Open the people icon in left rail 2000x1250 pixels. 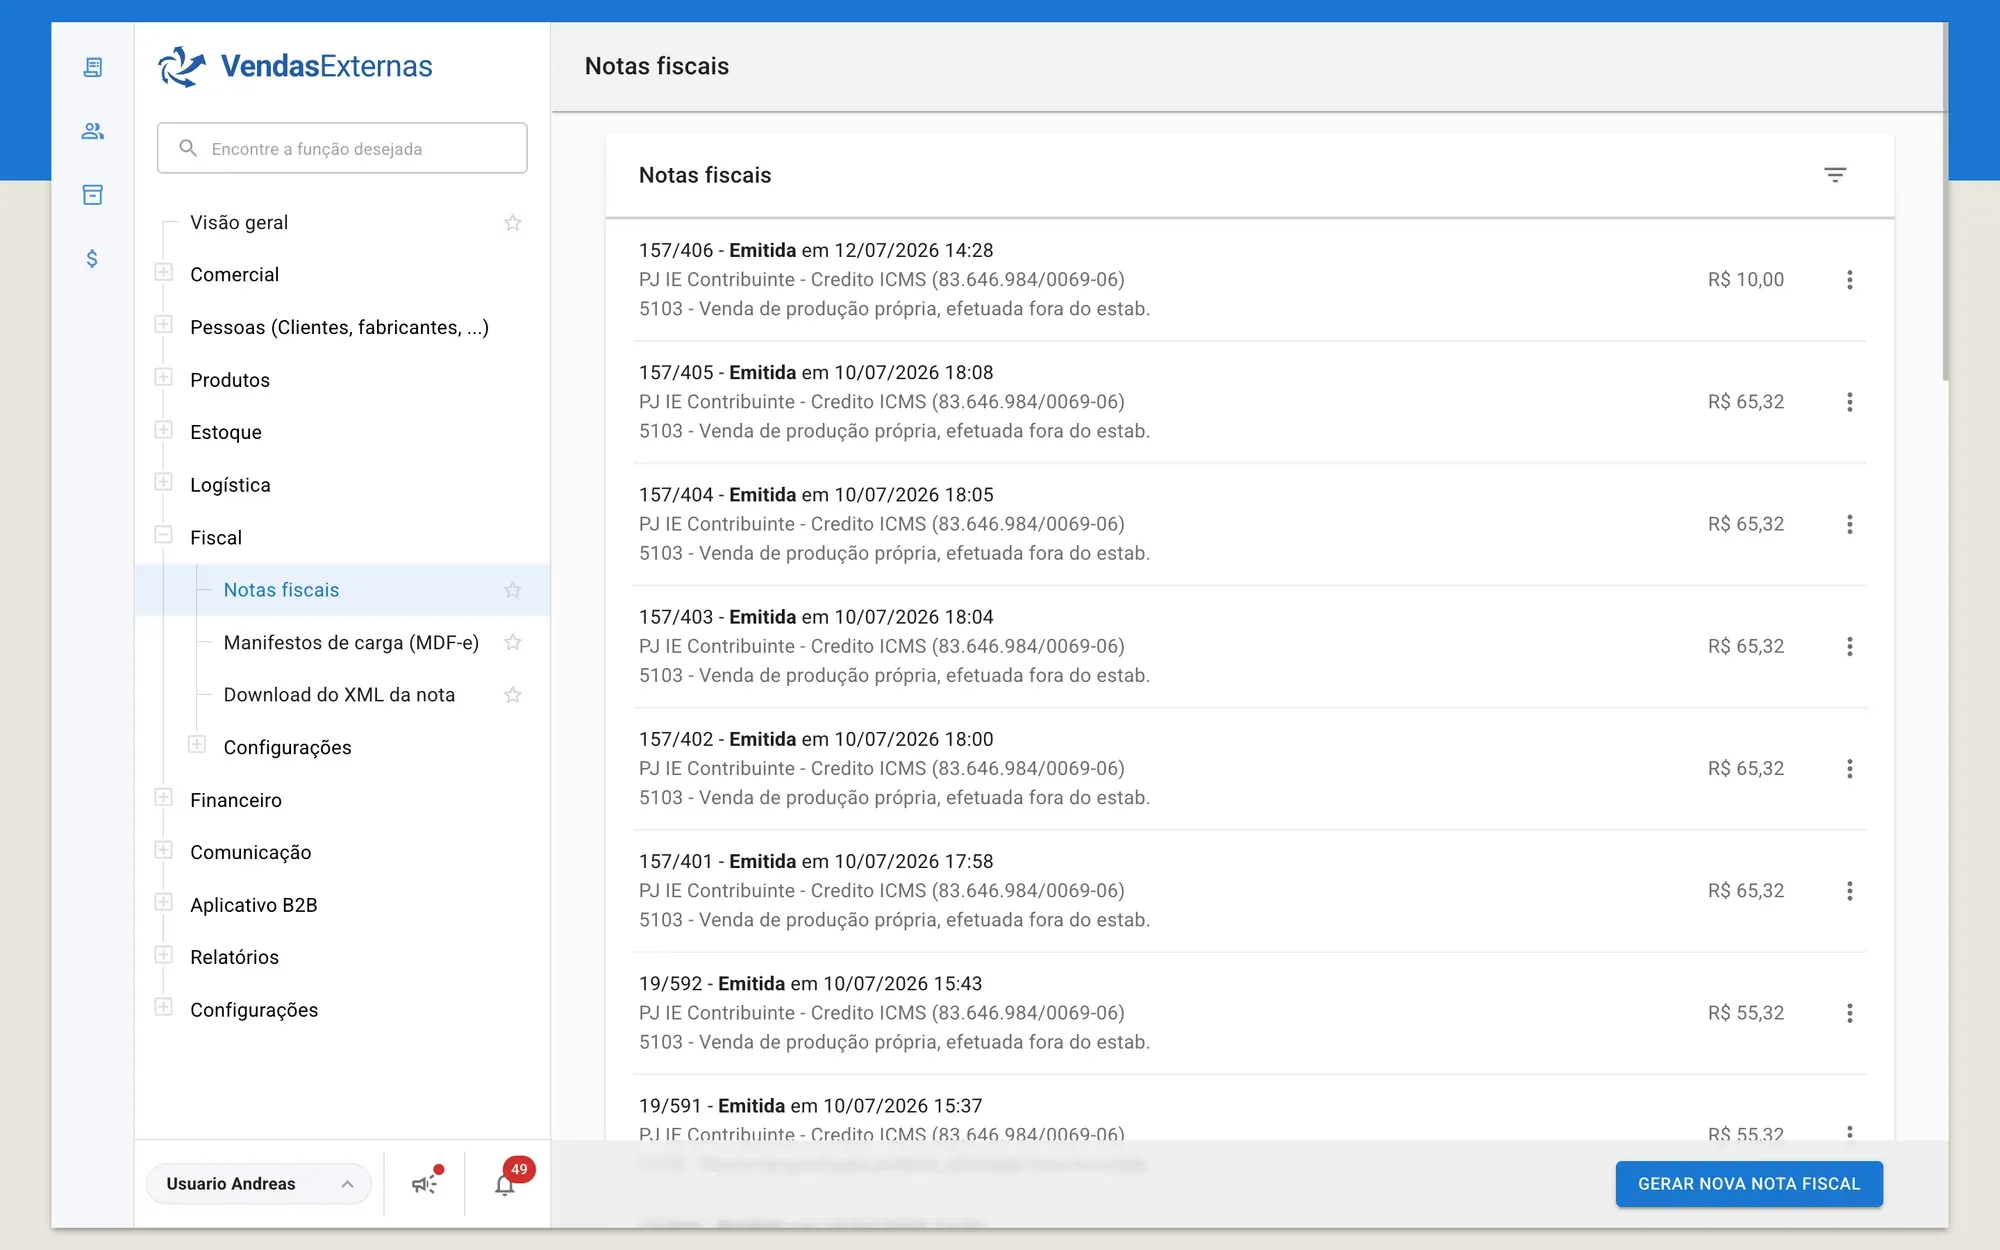click(92, 131)
